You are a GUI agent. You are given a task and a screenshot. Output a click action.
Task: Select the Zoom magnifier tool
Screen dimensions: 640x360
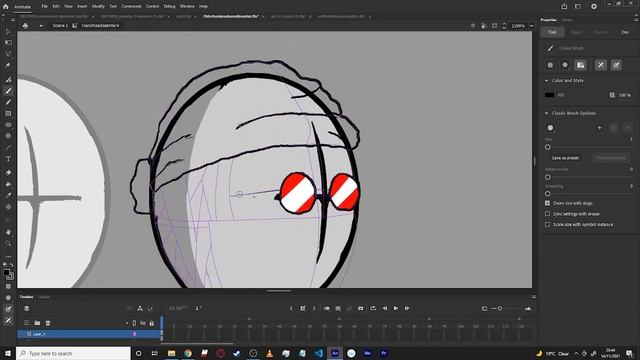8,243
